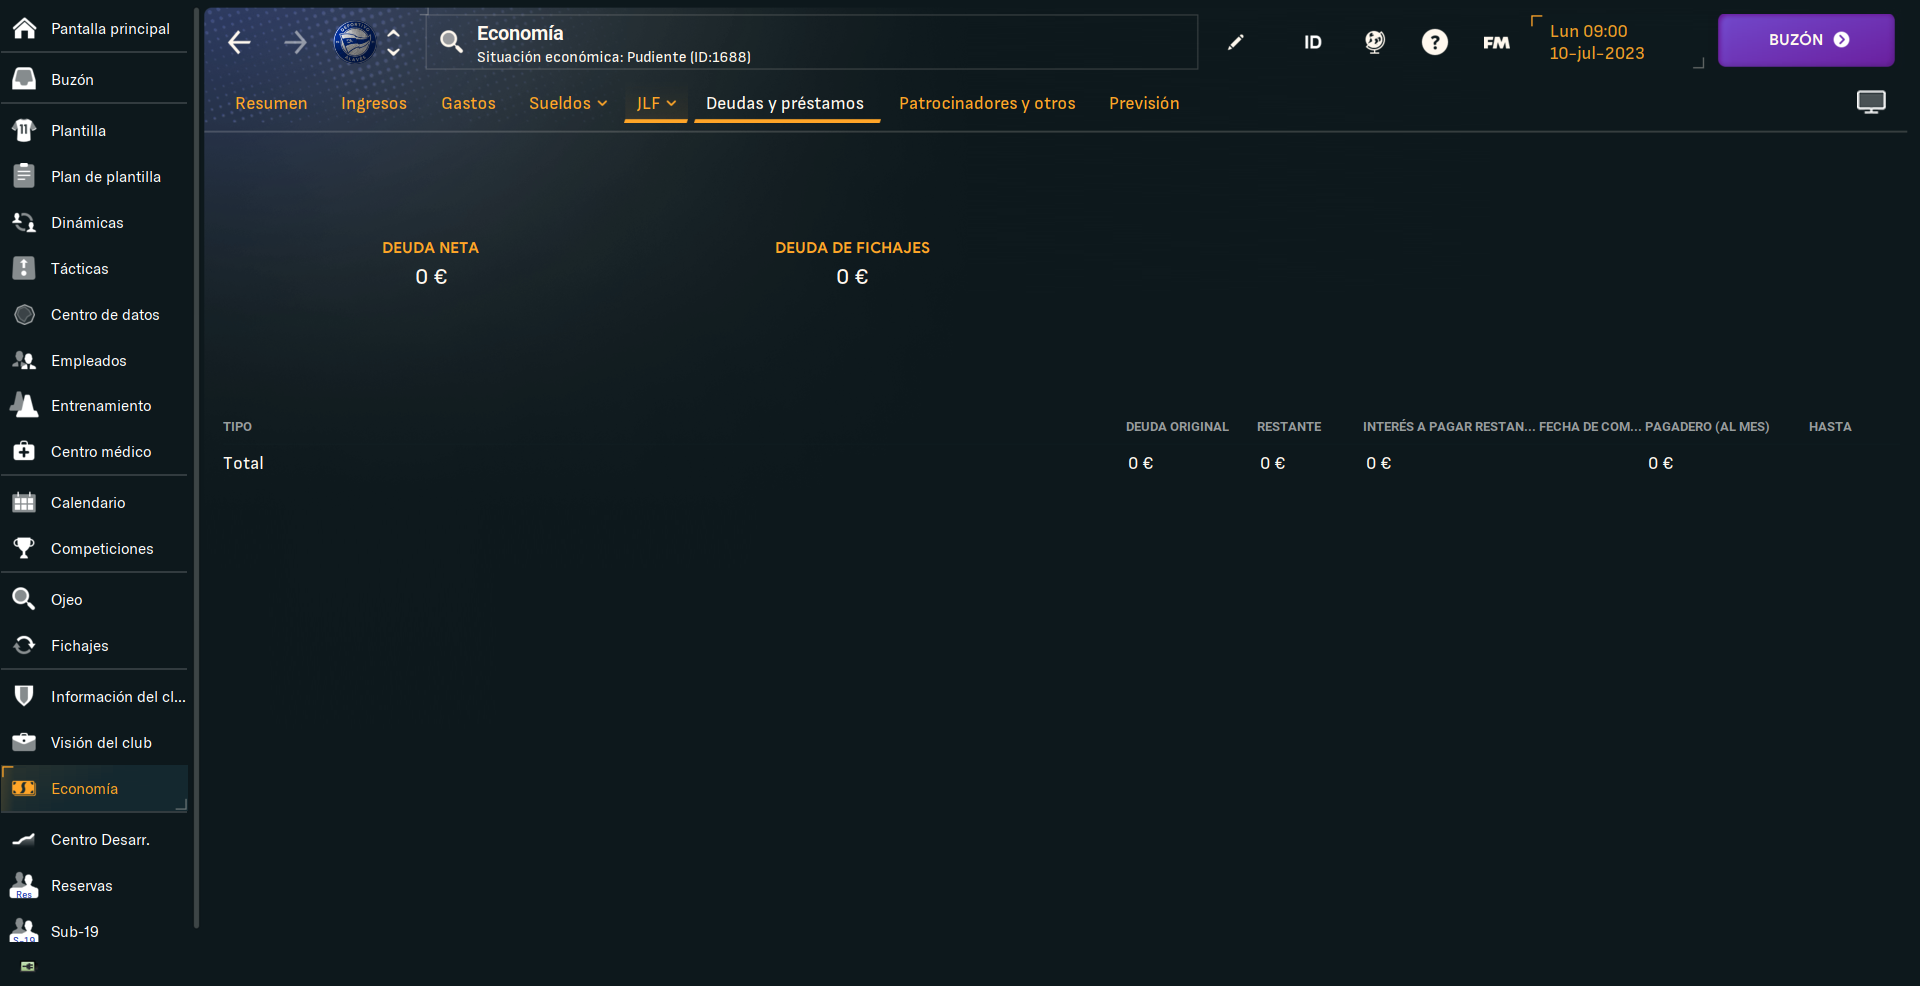The height and width of the screenshot is (986, 1920).
Task: Select the Total row label
Action: coord(243,463)
